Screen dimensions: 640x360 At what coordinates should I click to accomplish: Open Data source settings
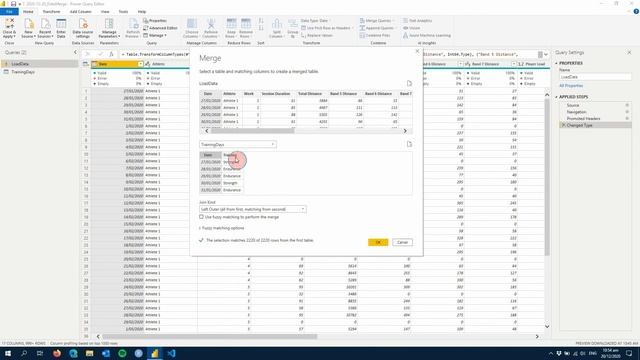click(x=83, y=28)
